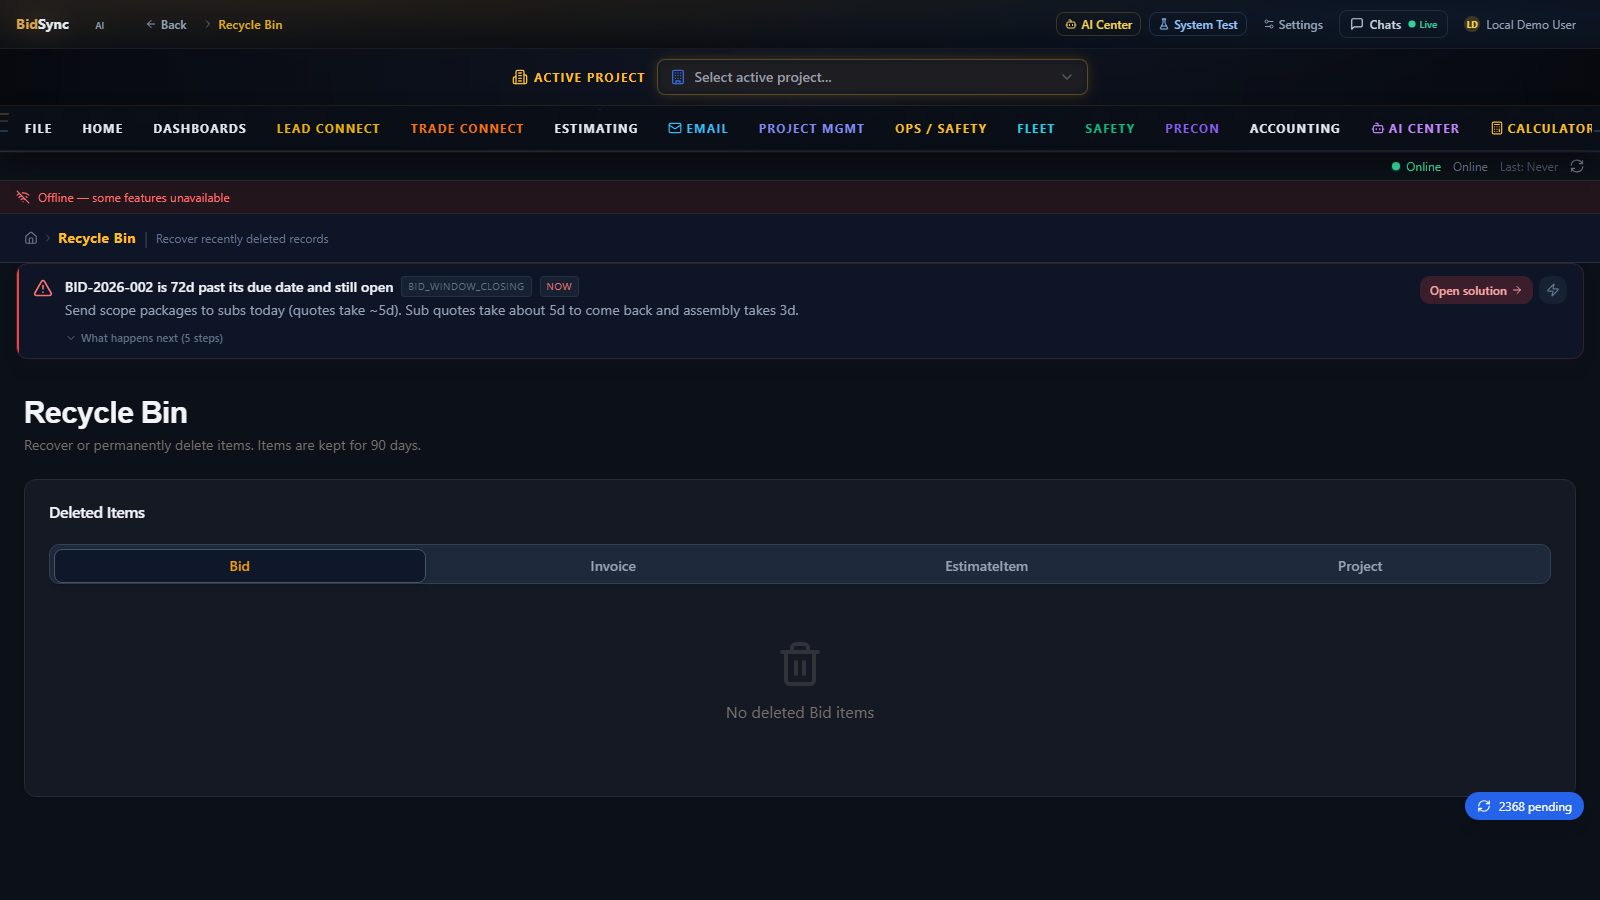
Task: Open the FILE menu
Action: tap(38, 128)
